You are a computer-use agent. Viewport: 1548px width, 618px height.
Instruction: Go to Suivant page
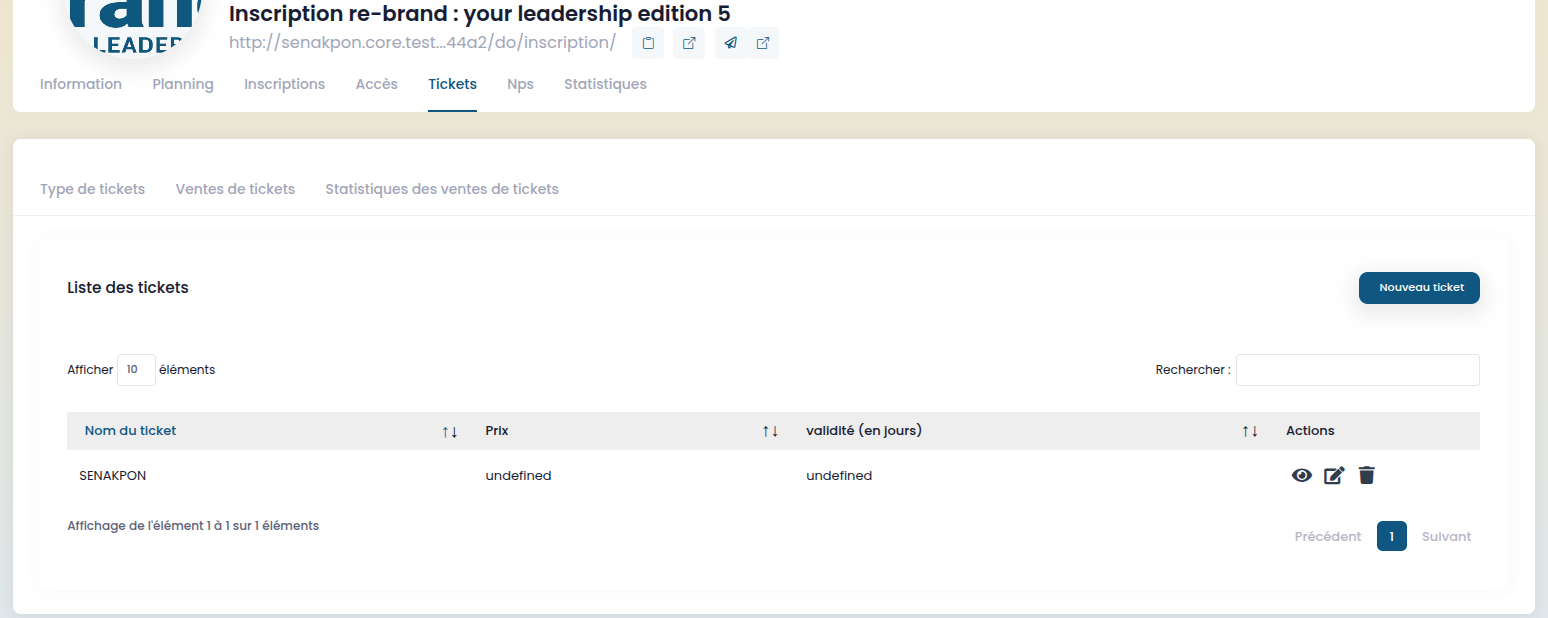pyautogui.click(x=1446, y=537)
